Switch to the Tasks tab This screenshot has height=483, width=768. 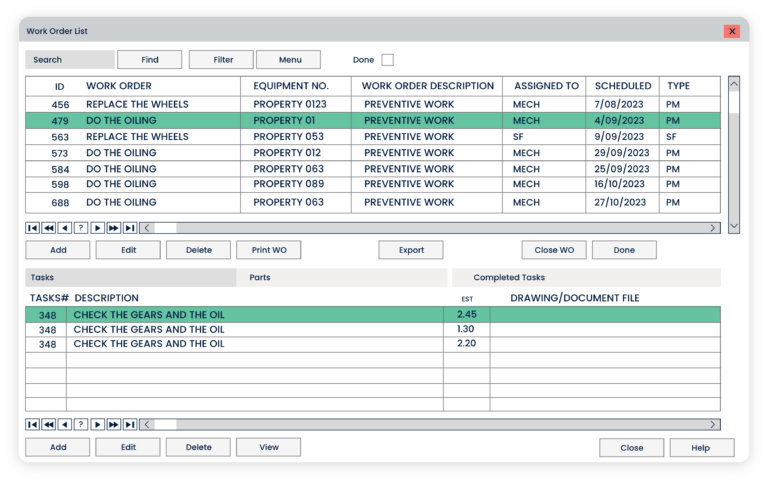[130, 277]
